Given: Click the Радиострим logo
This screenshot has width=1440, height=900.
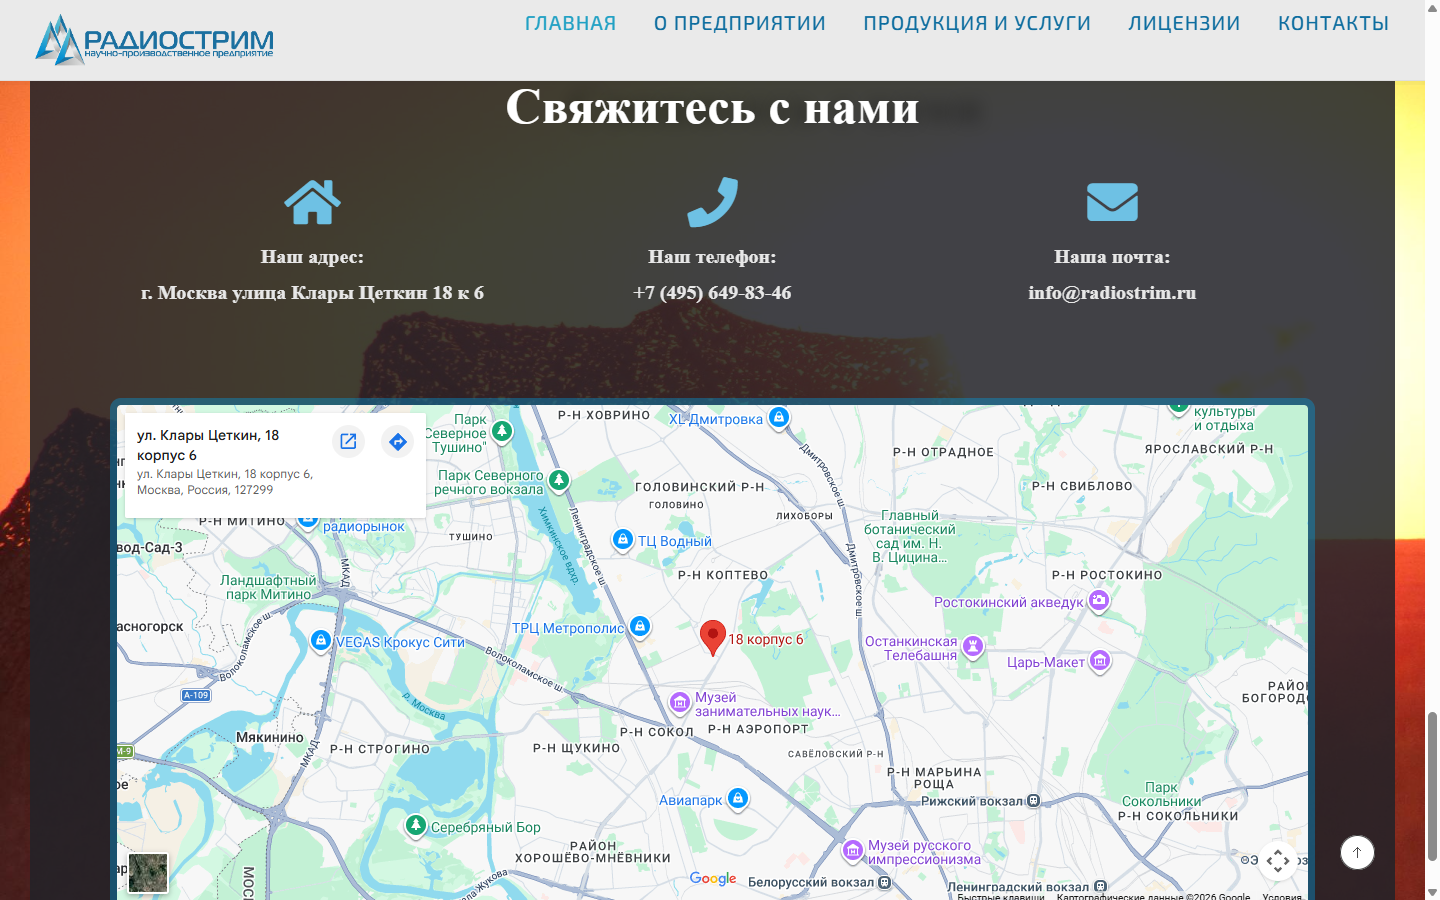Looking at the screenshot, I should click(x=154, y=40).
